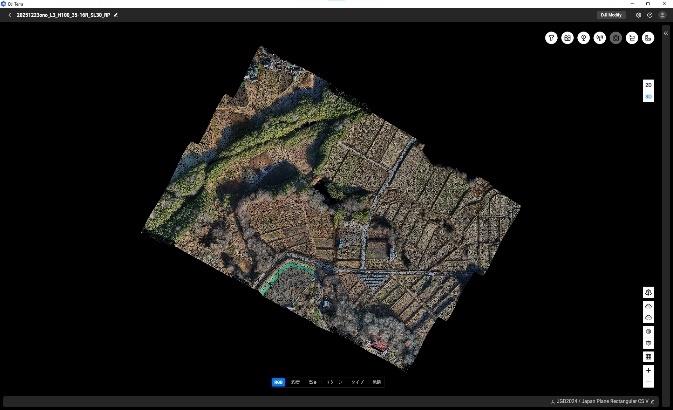Click the top bar icon just right of DJI Modify
Image resolution: width=673 pixels, height=410 pixels.
tap(638, 15)
